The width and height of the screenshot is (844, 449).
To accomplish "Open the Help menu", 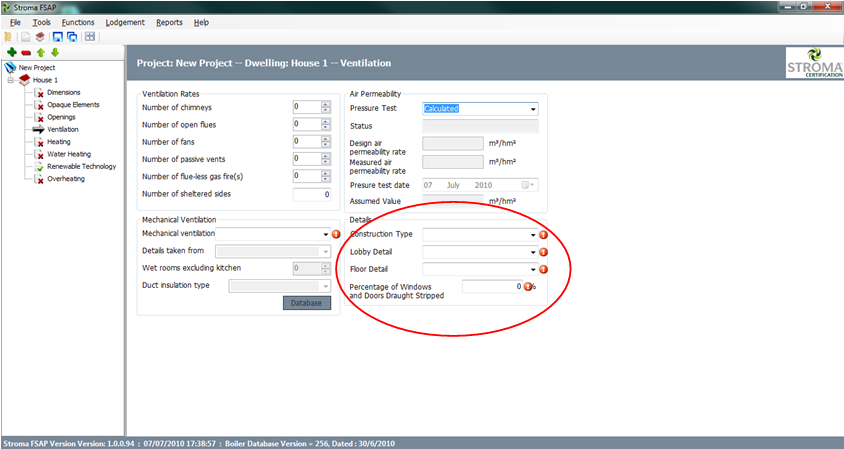I will [x=201, y=22].
